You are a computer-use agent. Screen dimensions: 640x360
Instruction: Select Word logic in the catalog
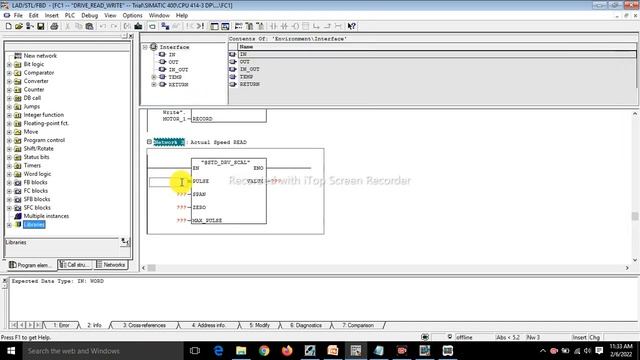(x=37, y=174)
